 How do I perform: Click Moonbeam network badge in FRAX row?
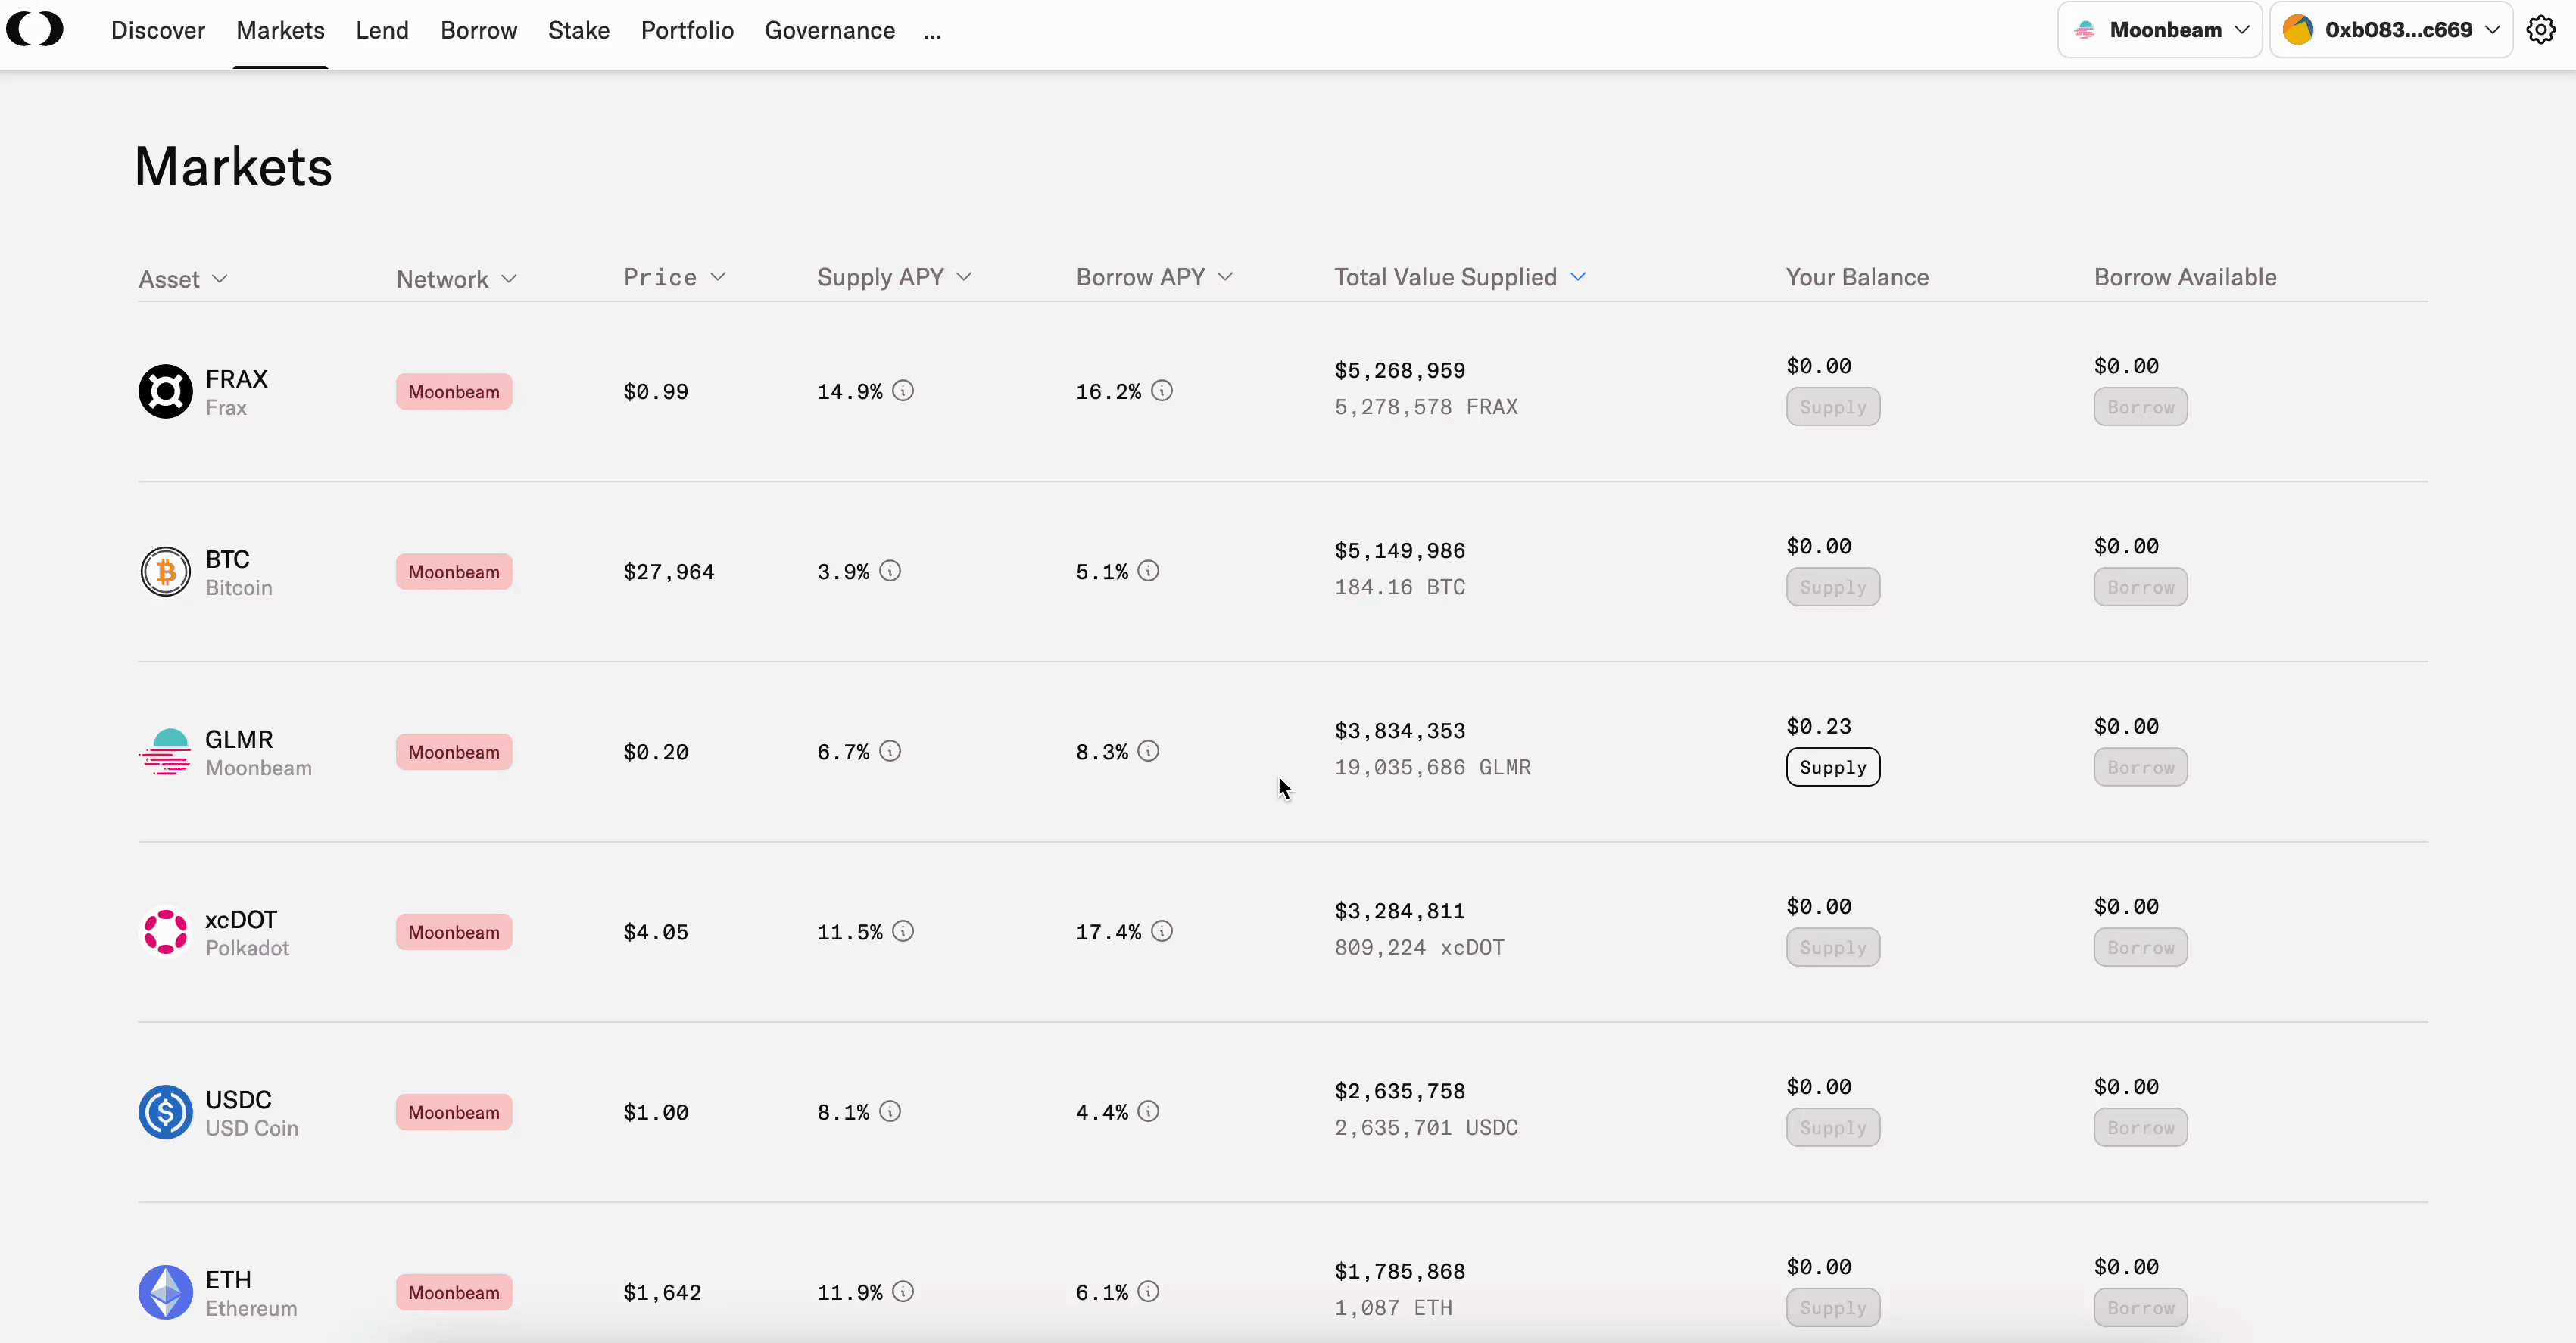click(454, 391)
